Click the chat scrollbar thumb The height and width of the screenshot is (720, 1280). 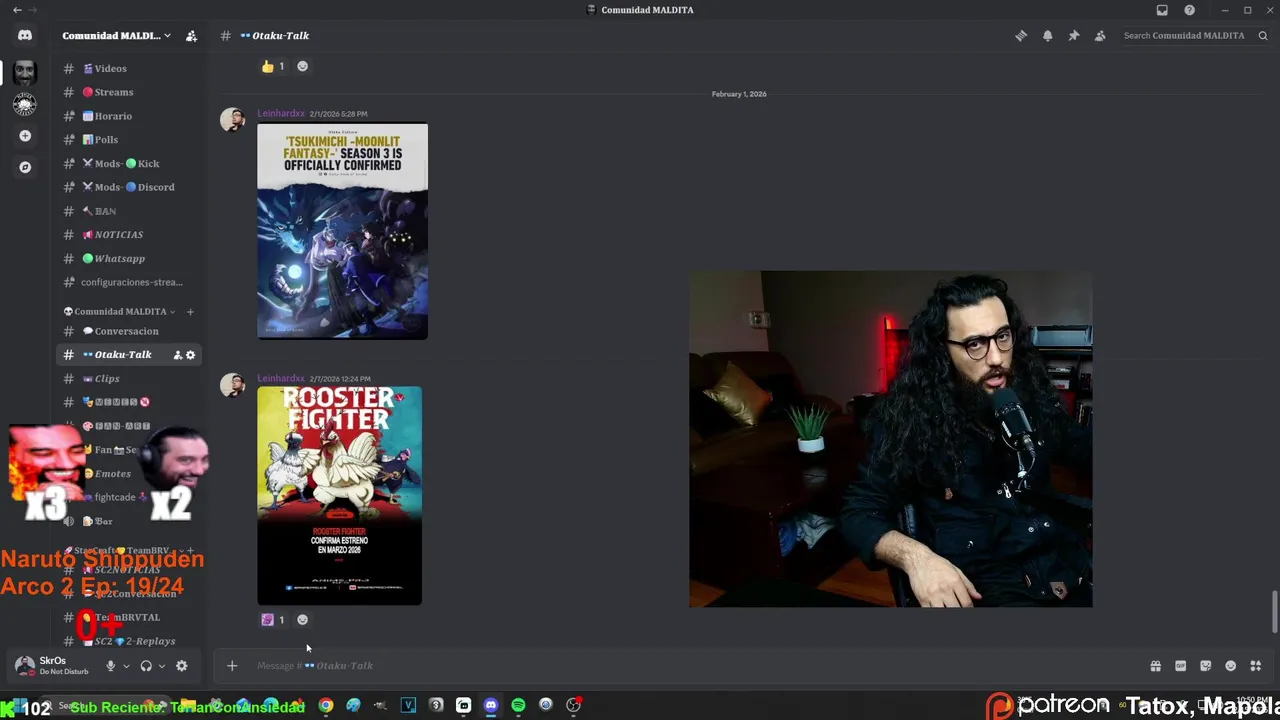1274,611
